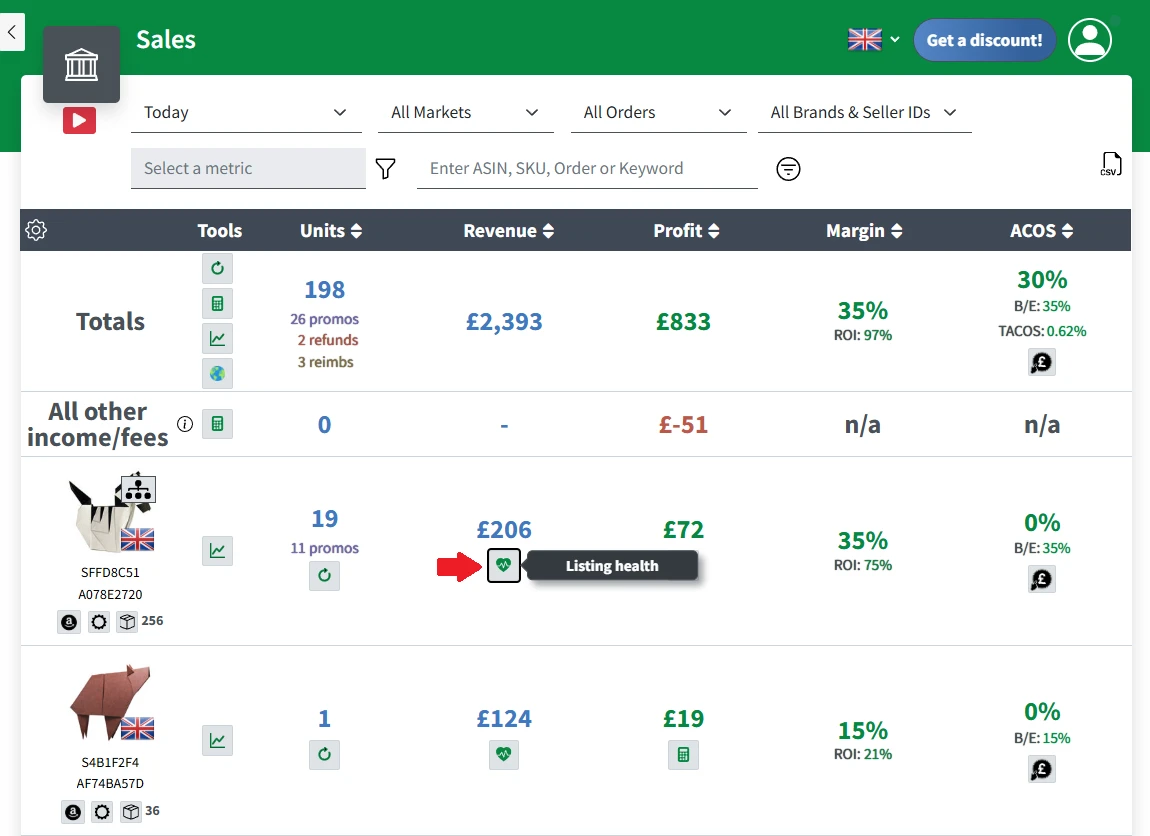Click the globe icon in Totals tools
Screen dimensions: 1150x836
coord(217,374)
